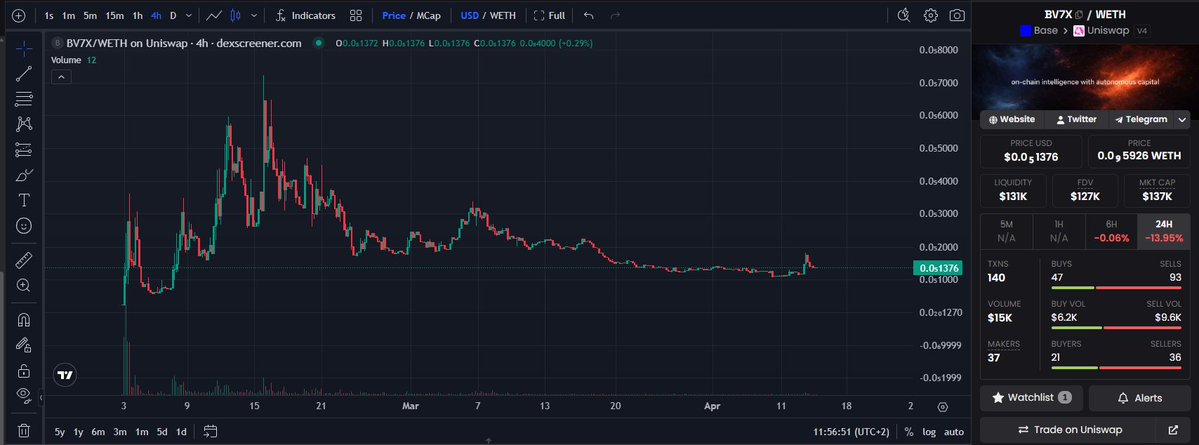Switch chart to Price view
1199x445 pixels.
[394, 15]
